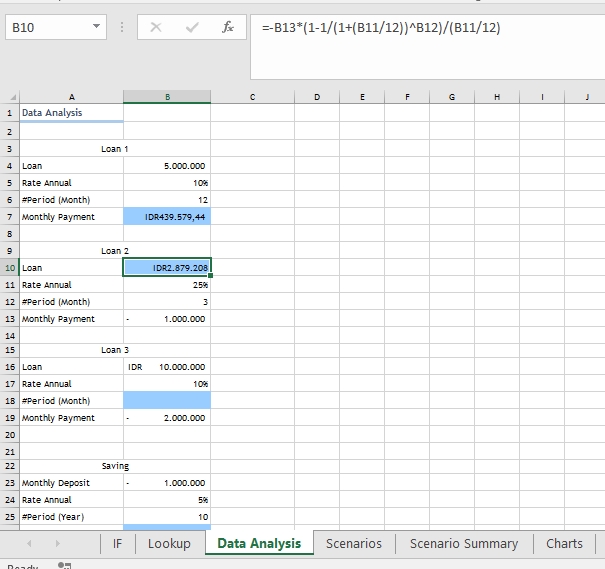605x569 pixels.
Task: Select Monthly Deposit value 1.000.000 in row 23
Action: 167,483
